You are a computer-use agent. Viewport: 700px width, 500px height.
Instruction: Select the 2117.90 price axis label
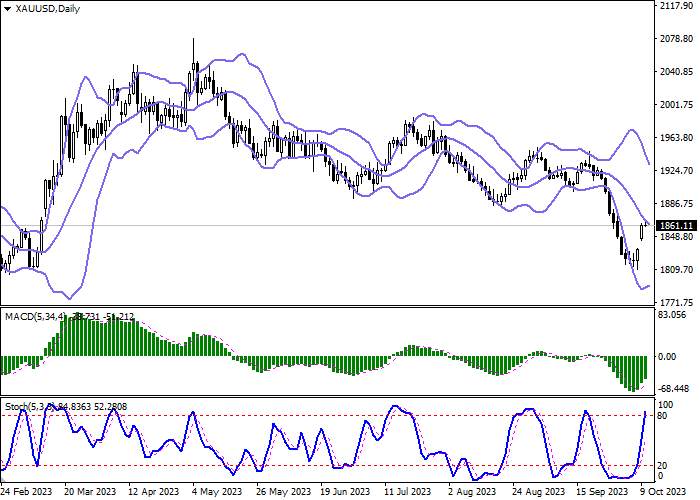[677, 6]
